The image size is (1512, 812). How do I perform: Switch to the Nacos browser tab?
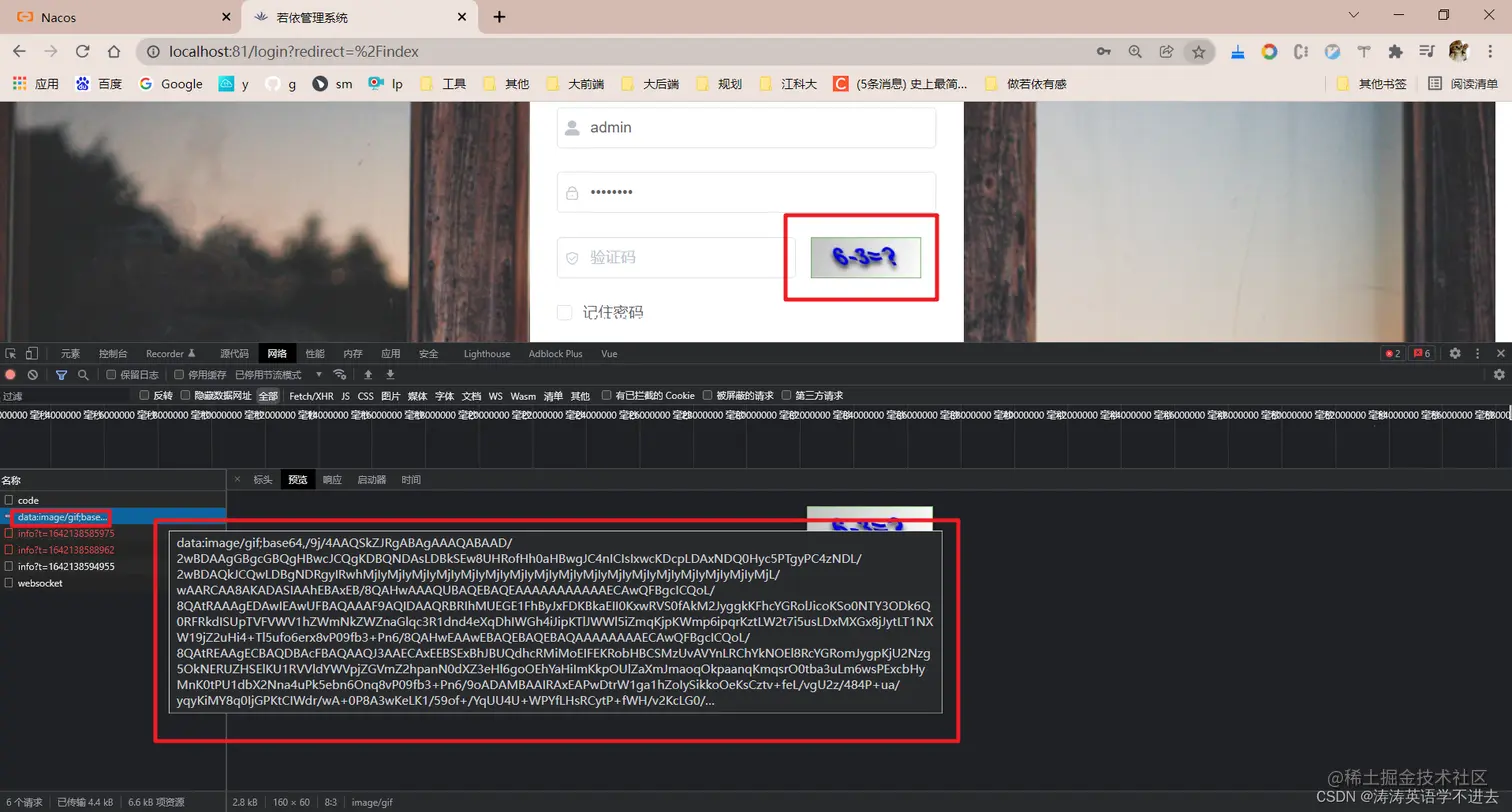[120, 17]
